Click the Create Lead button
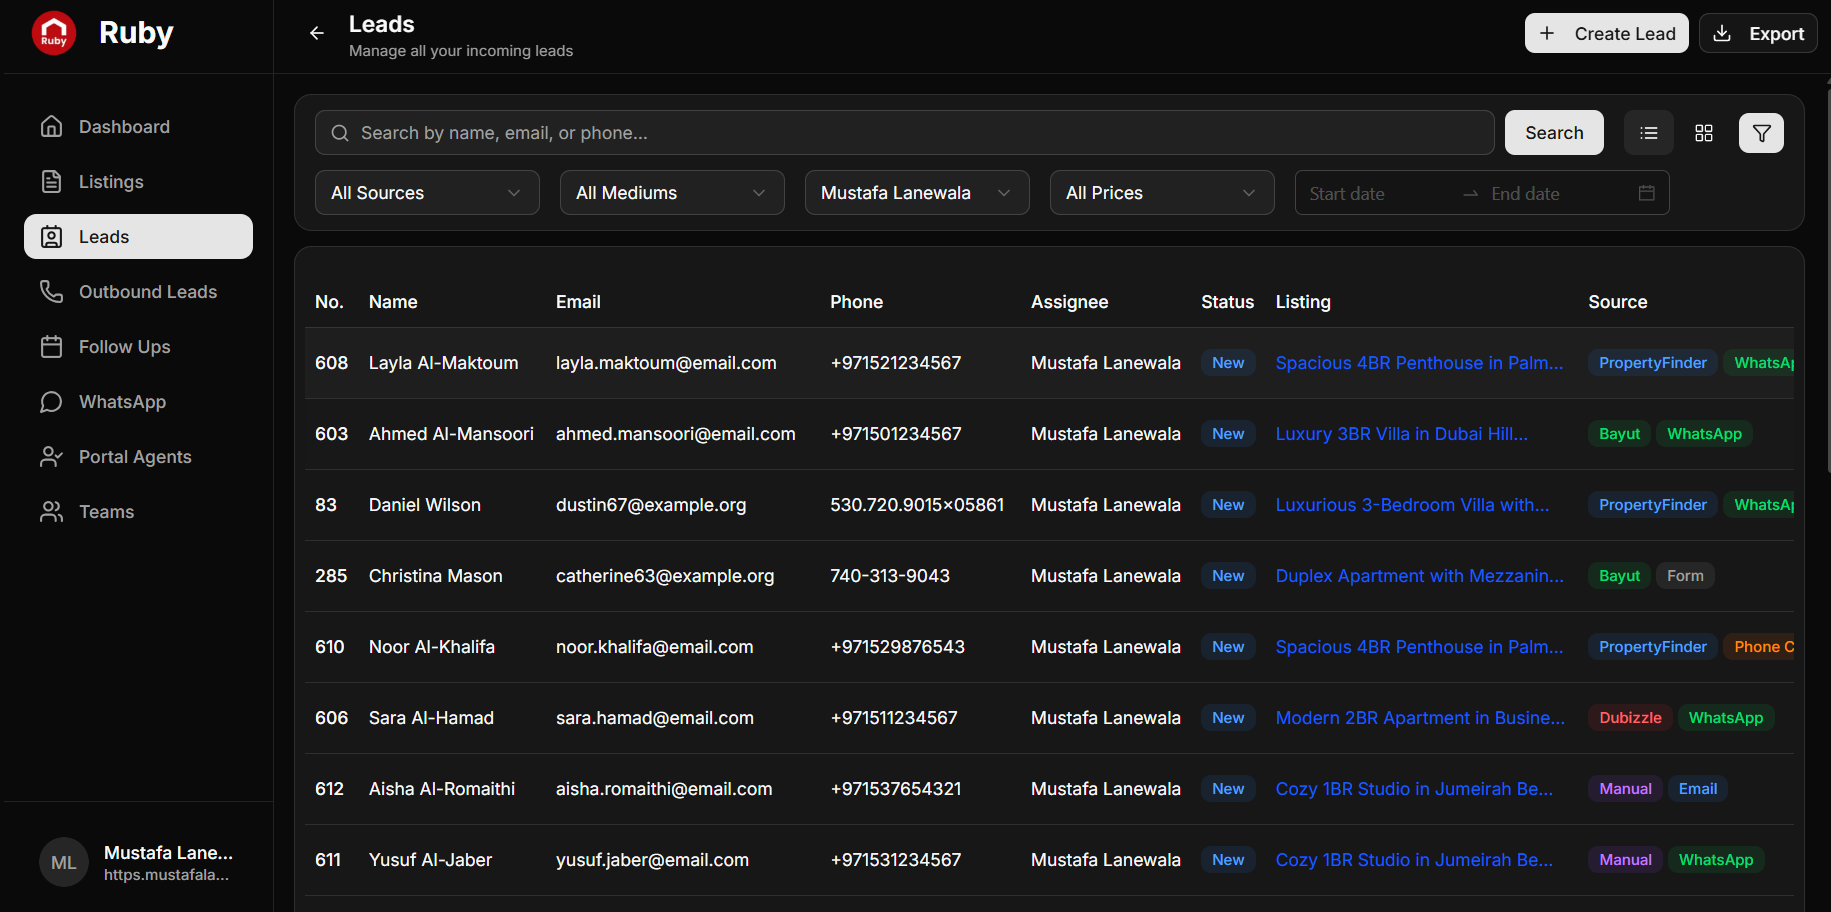The width and height of the screenshot is (1831, 912). (1606, 33)
